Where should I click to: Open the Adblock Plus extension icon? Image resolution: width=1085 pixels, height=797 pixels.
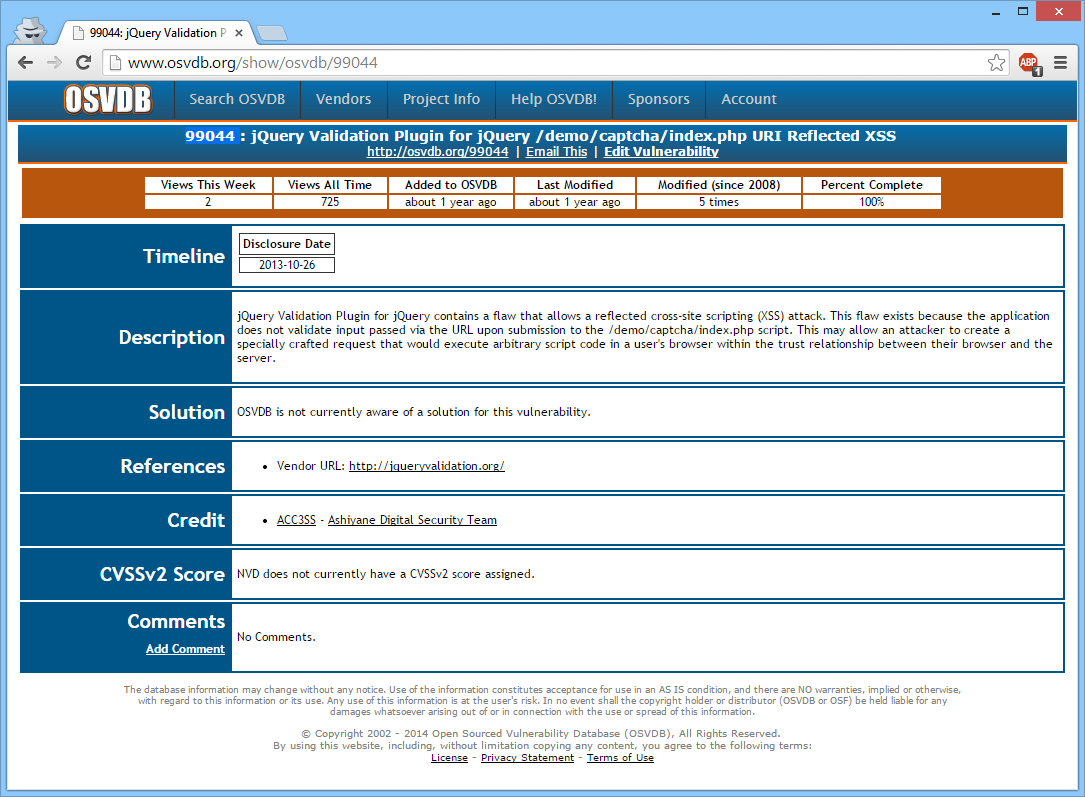point(1030,63)
